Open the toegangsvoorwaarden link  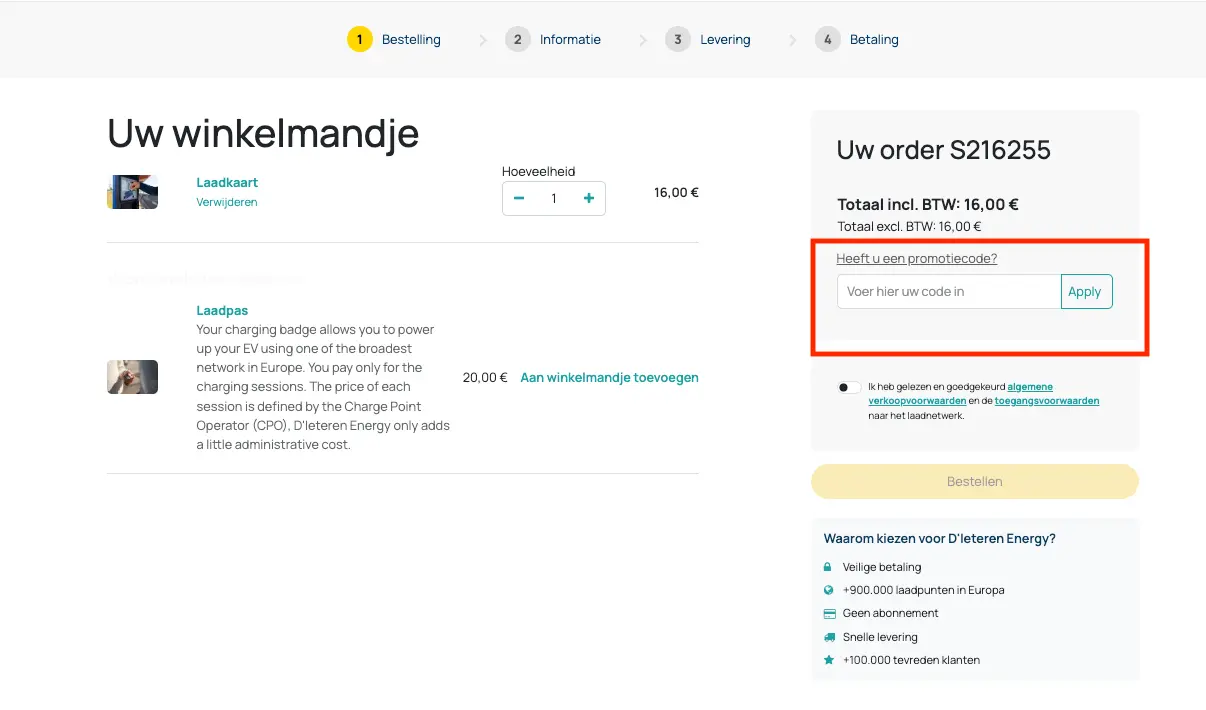[1047, 401]
